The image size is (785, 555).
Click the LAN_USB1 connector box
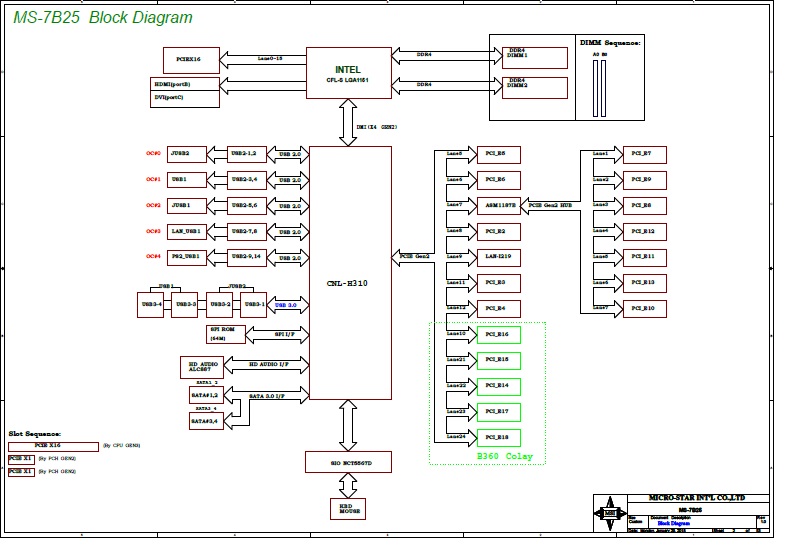186,231
